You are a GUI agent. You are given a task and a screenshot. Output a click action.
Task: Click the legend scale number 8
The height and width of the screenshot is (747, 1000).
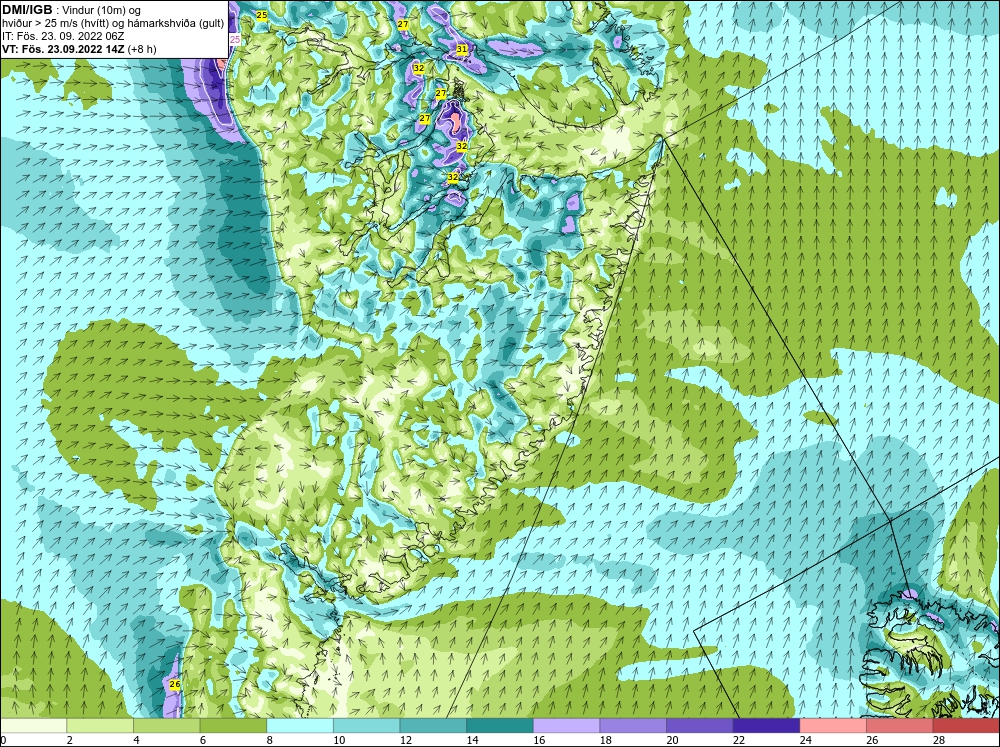tap(270, 740)
